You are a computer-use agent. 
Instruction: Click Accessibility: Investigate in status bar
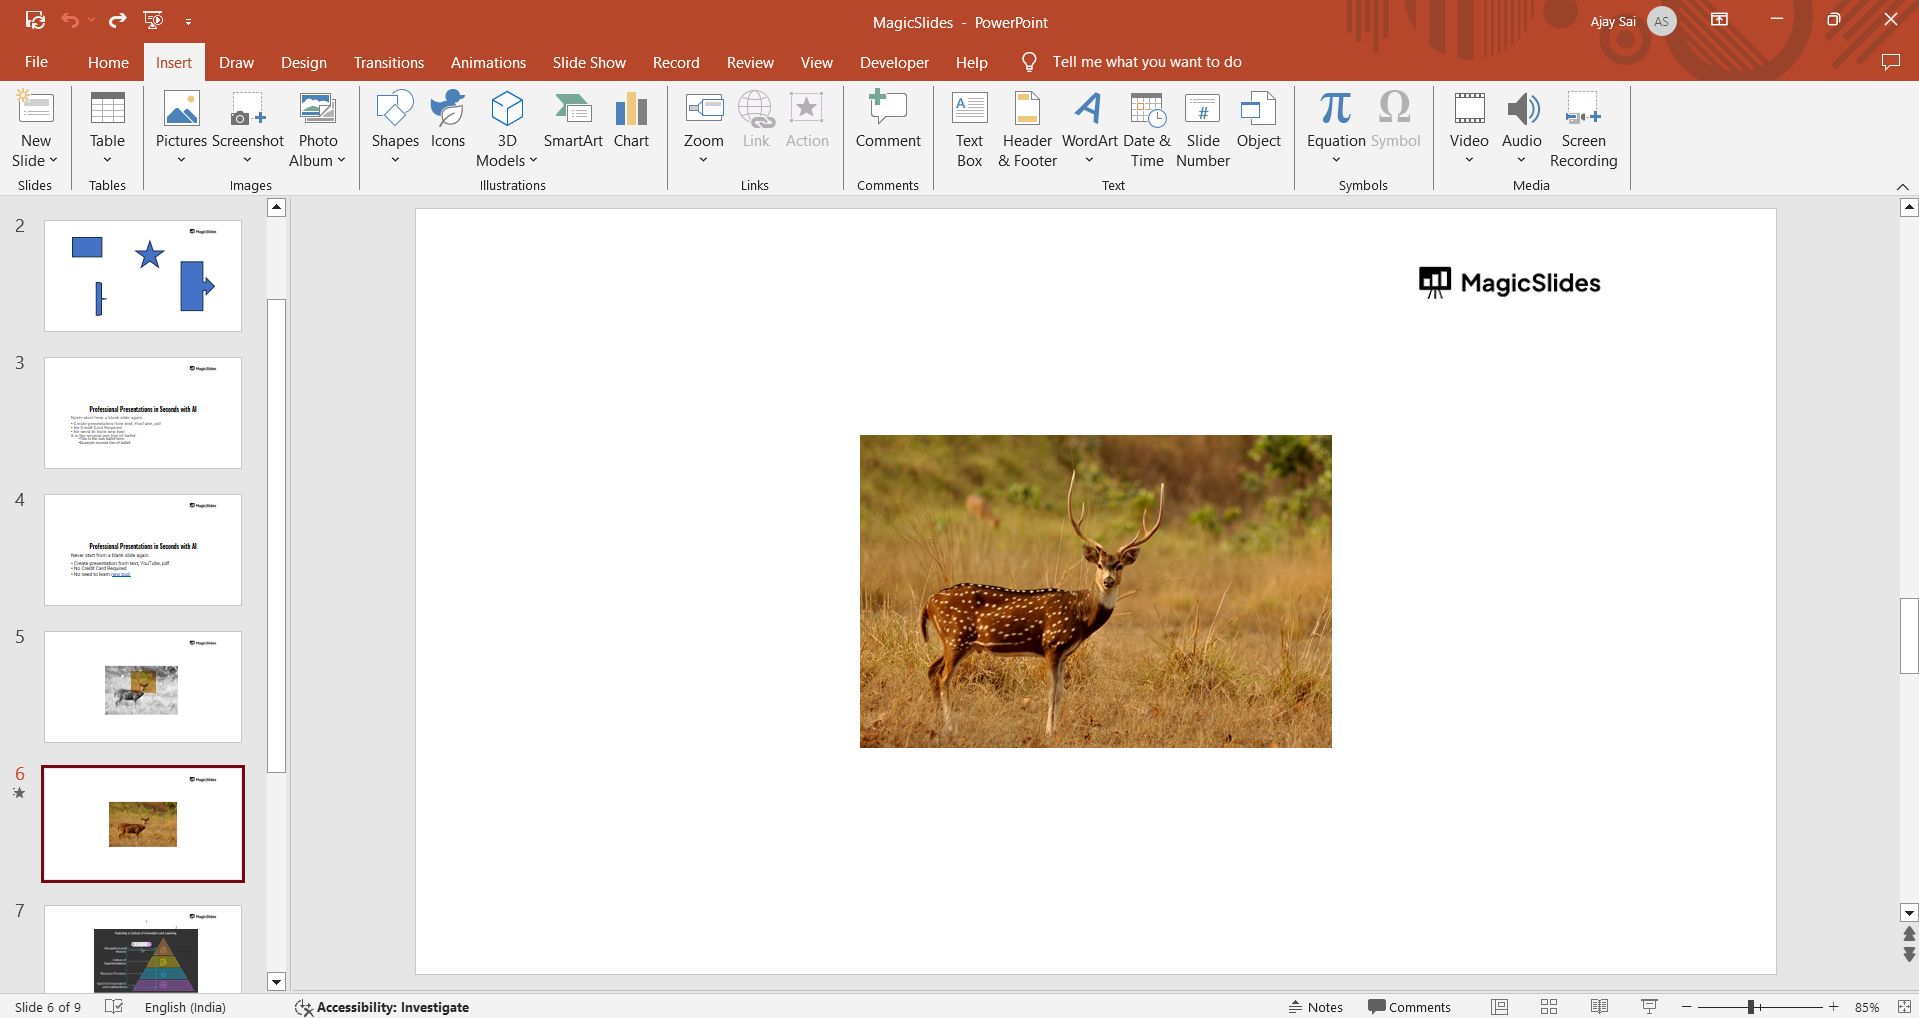pos(382,1007)
